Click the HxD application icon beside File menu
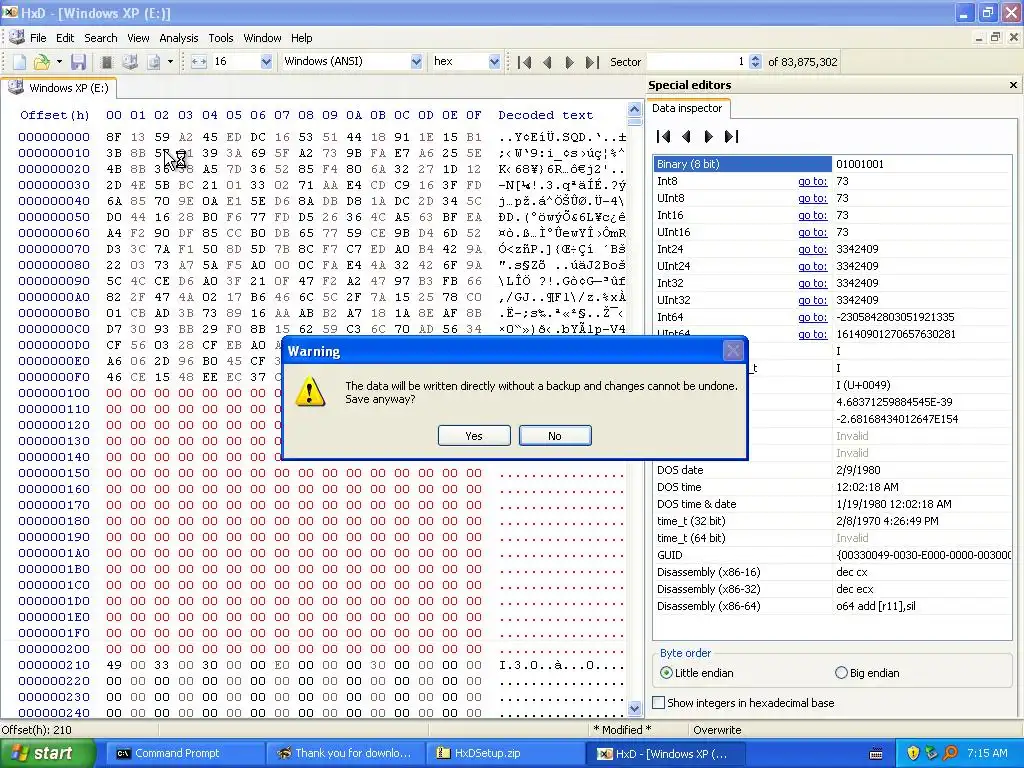 pyautogui.click(x=16, y=37)
